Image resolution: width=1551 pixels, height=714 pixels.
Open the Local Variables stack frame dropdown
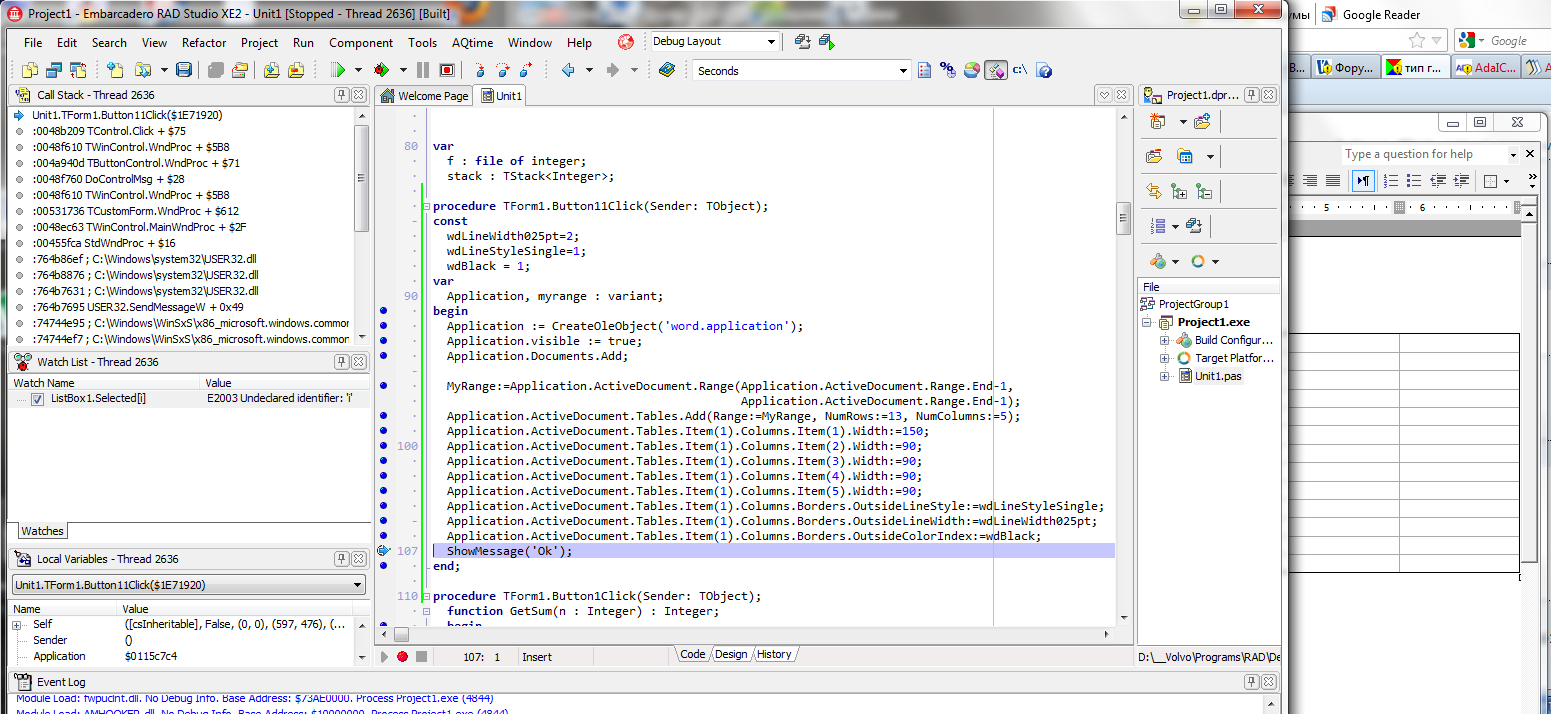pos(358,585)
